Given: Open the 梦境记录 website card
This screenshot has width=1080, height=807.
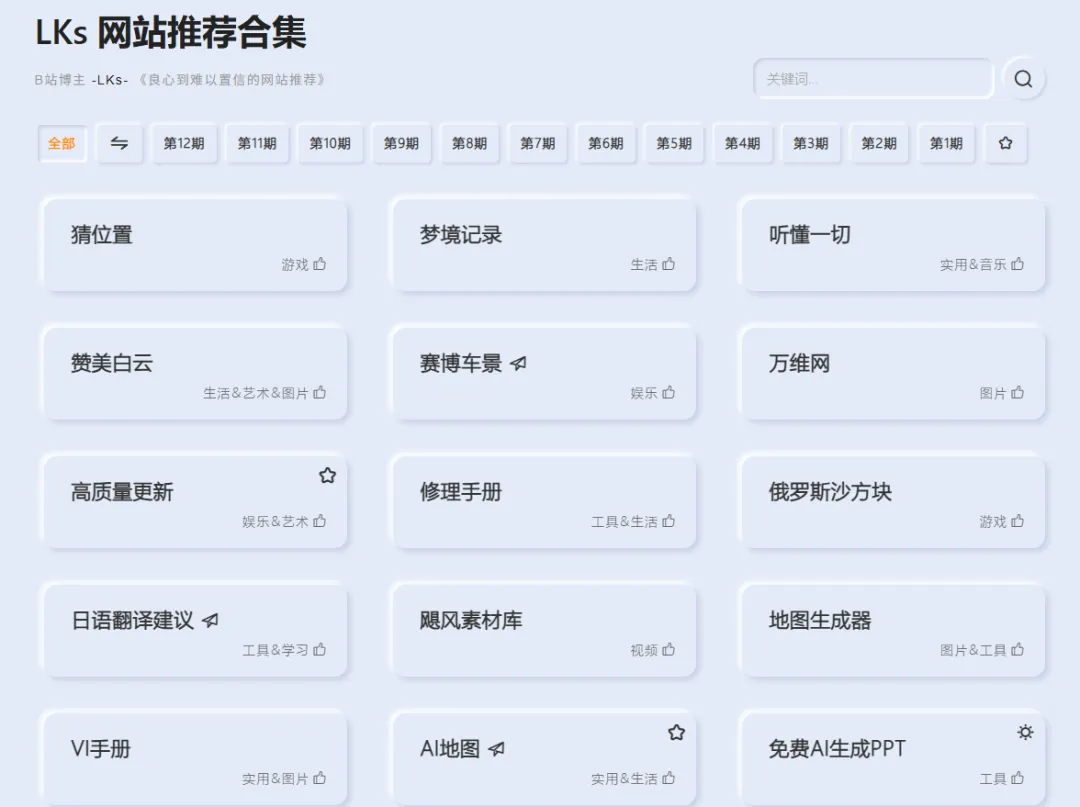Looking at the screenshot, I should tap(544, 245).
